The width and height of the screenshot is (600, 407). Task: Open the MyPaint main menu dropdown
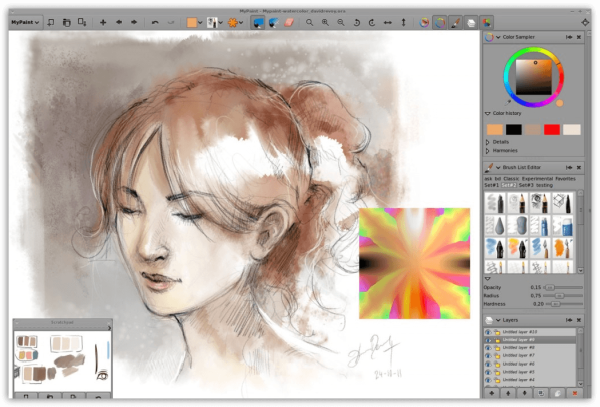click(25, 20)
